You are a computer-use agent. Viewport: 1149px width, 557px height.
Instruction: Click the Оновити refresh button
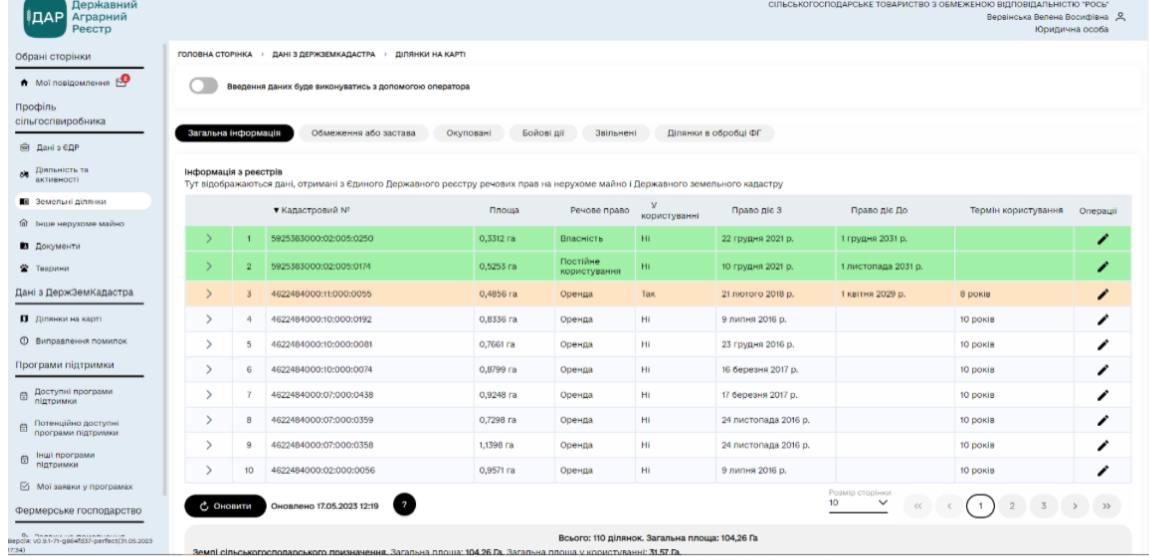(224, 505)
